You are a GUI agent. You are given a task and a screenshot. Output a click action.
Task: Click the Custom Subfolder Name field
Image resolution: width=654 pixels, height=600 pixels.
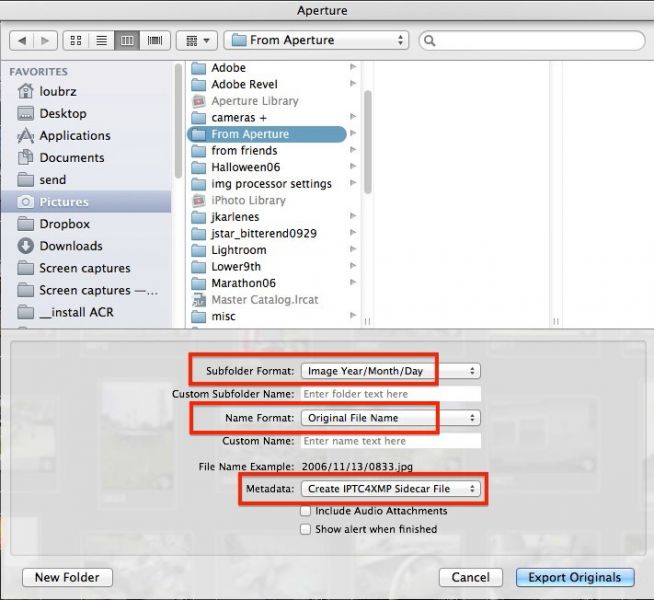390,394
